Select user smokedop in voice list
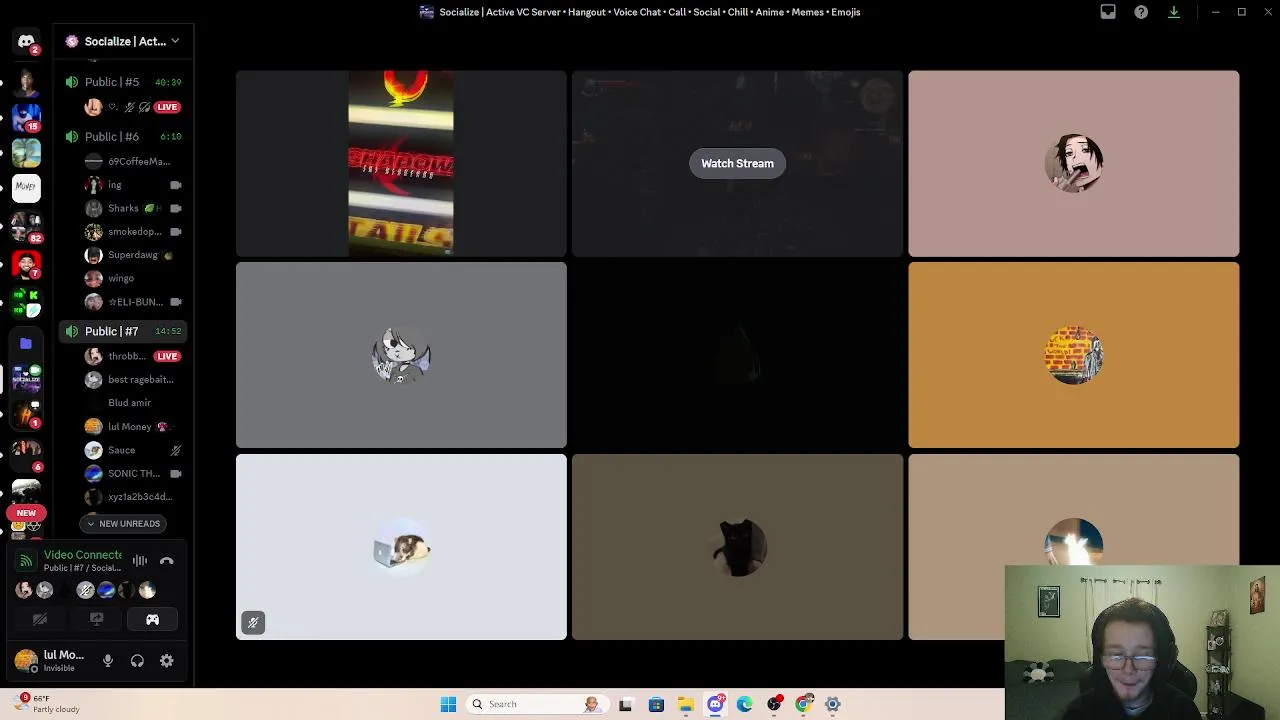The width and height of the screenshot is (1280, 720). (132, 231)
